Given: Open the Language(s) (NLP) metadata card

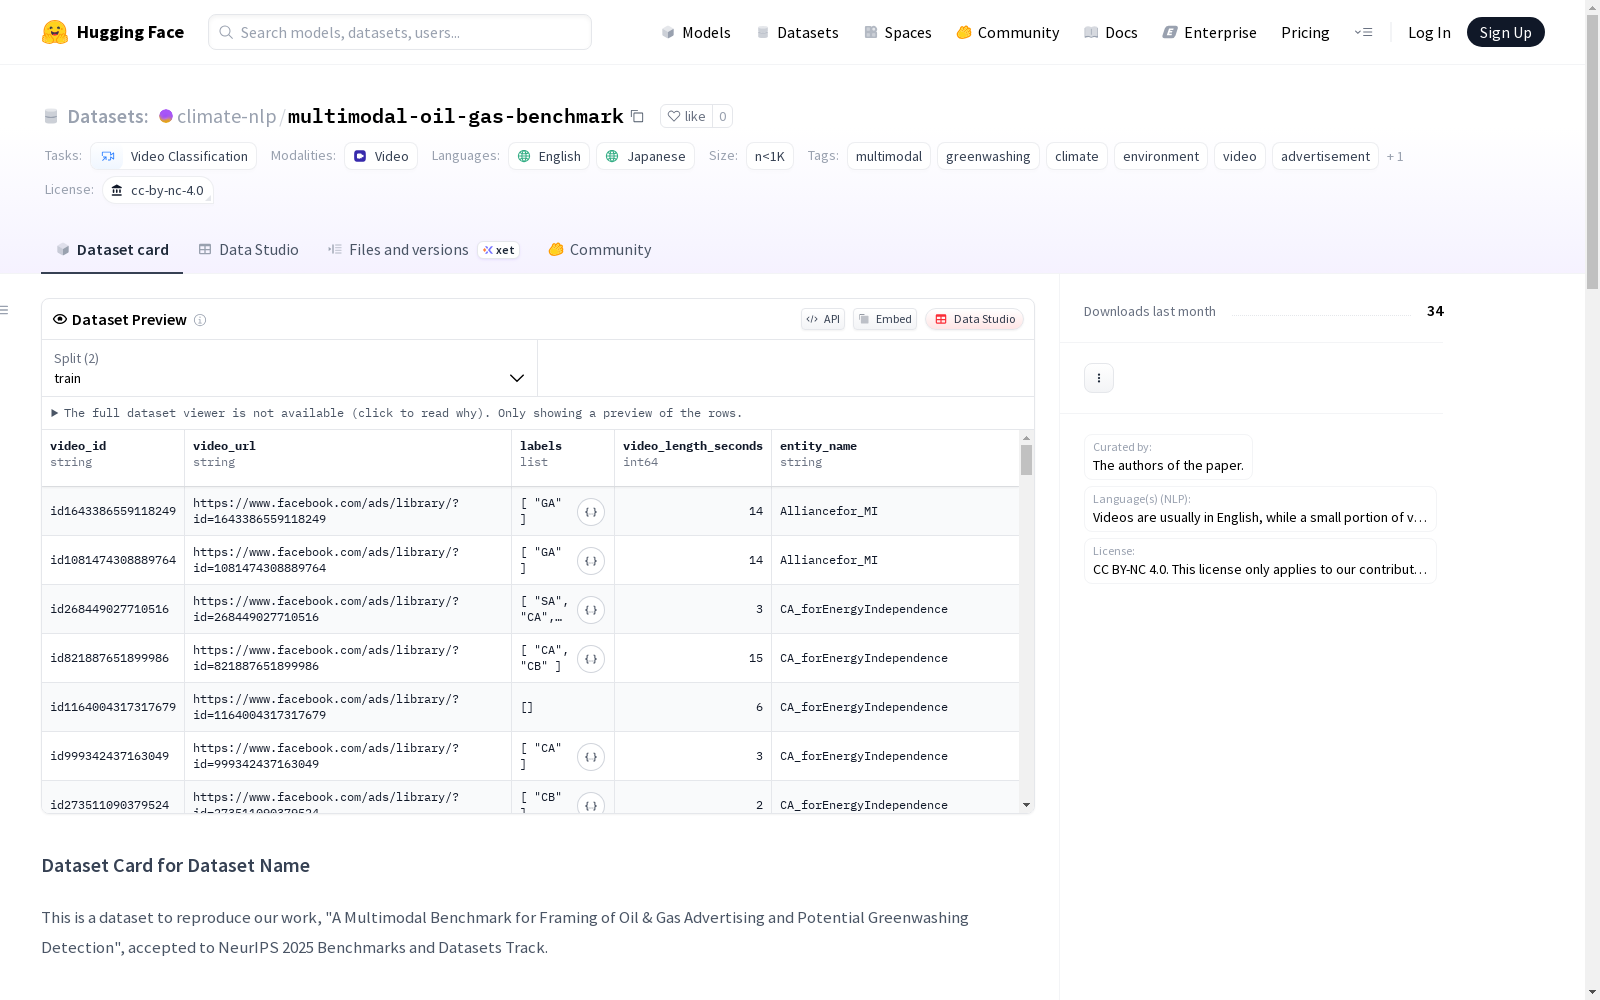Looking at the screenshot, I should point(1260,509).
